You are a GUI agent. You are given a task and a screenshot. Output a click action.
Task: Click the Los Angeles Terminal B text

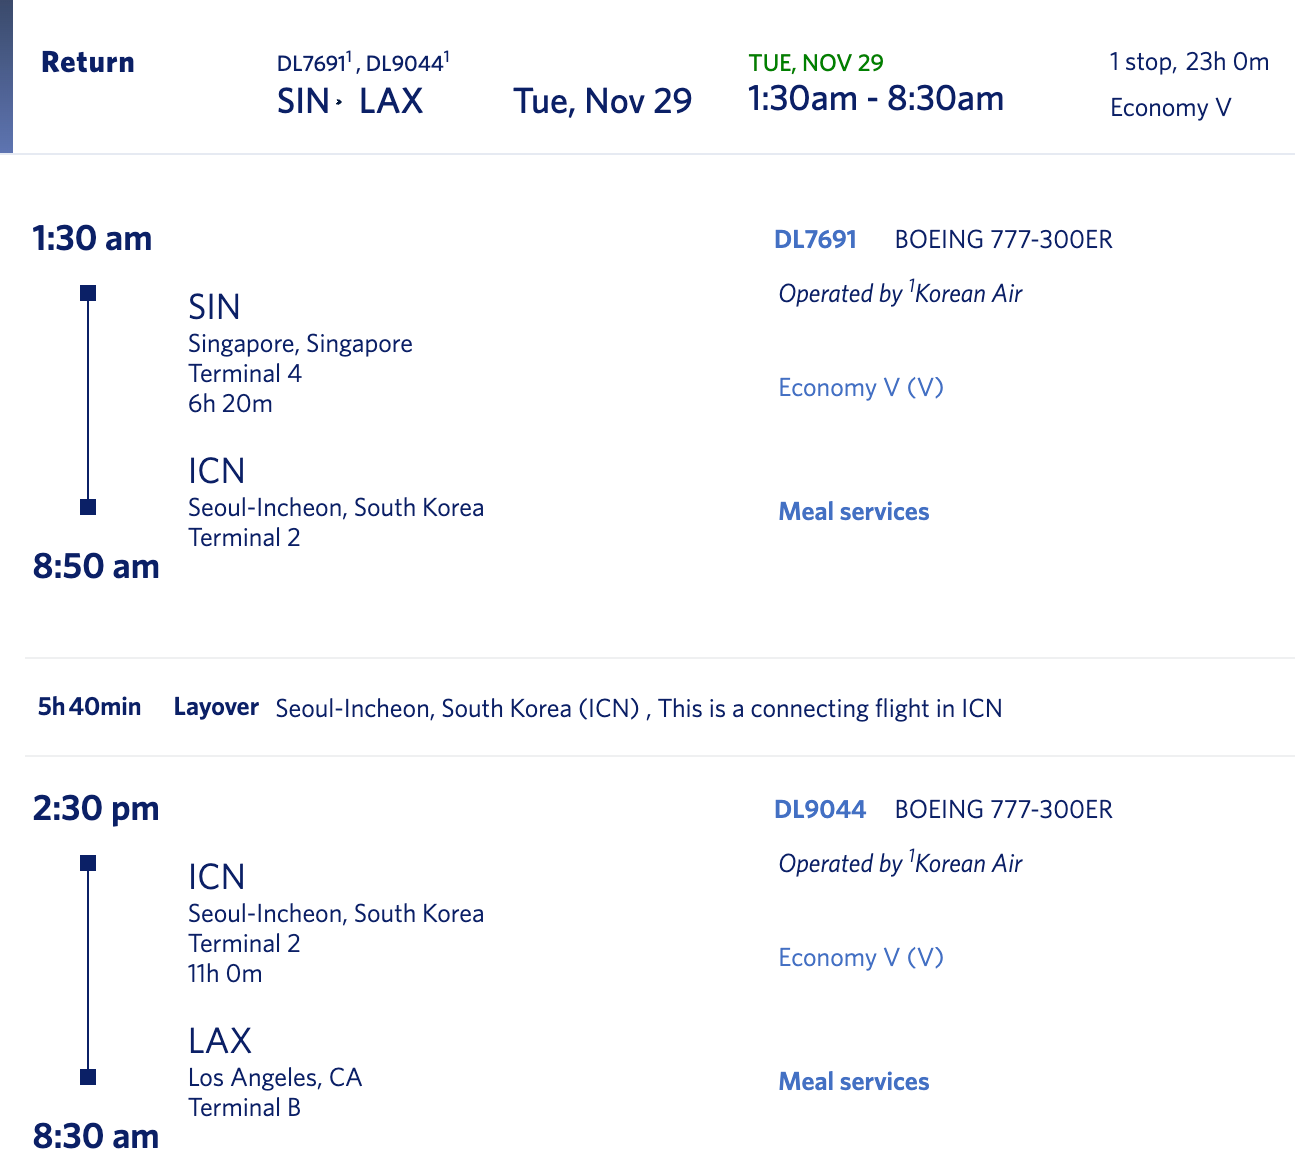(244, 1108)
